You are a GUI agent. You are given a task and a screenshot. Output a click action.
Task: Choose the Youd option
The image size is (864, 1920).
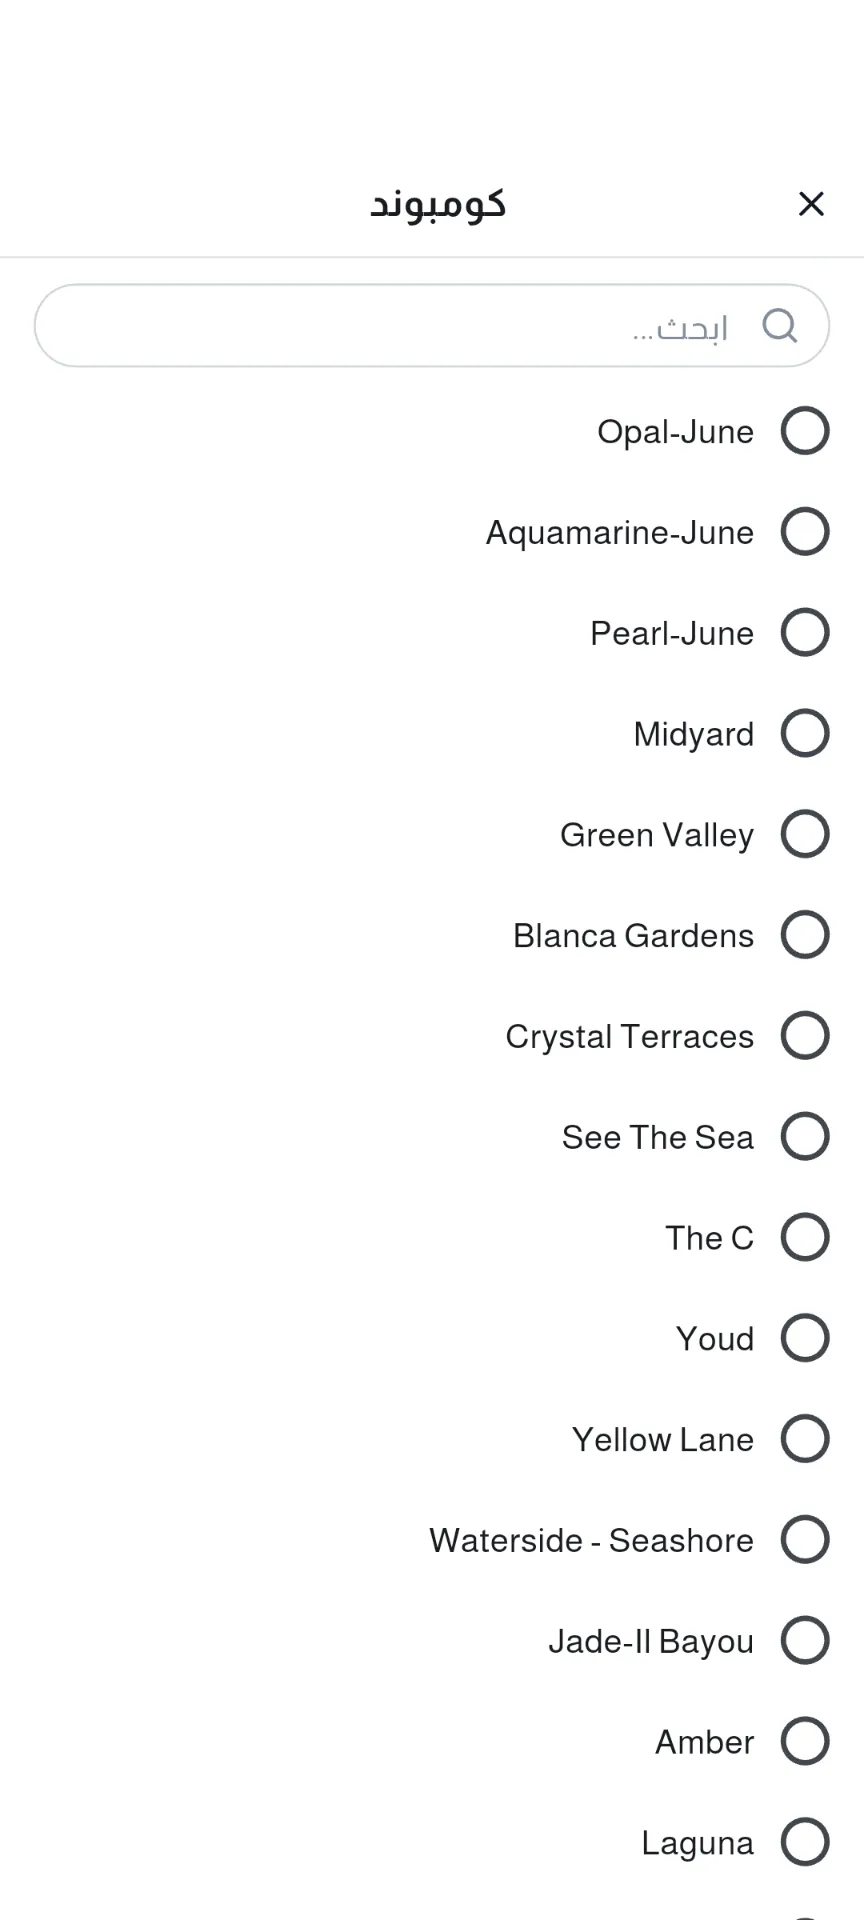coord(805,1339)
